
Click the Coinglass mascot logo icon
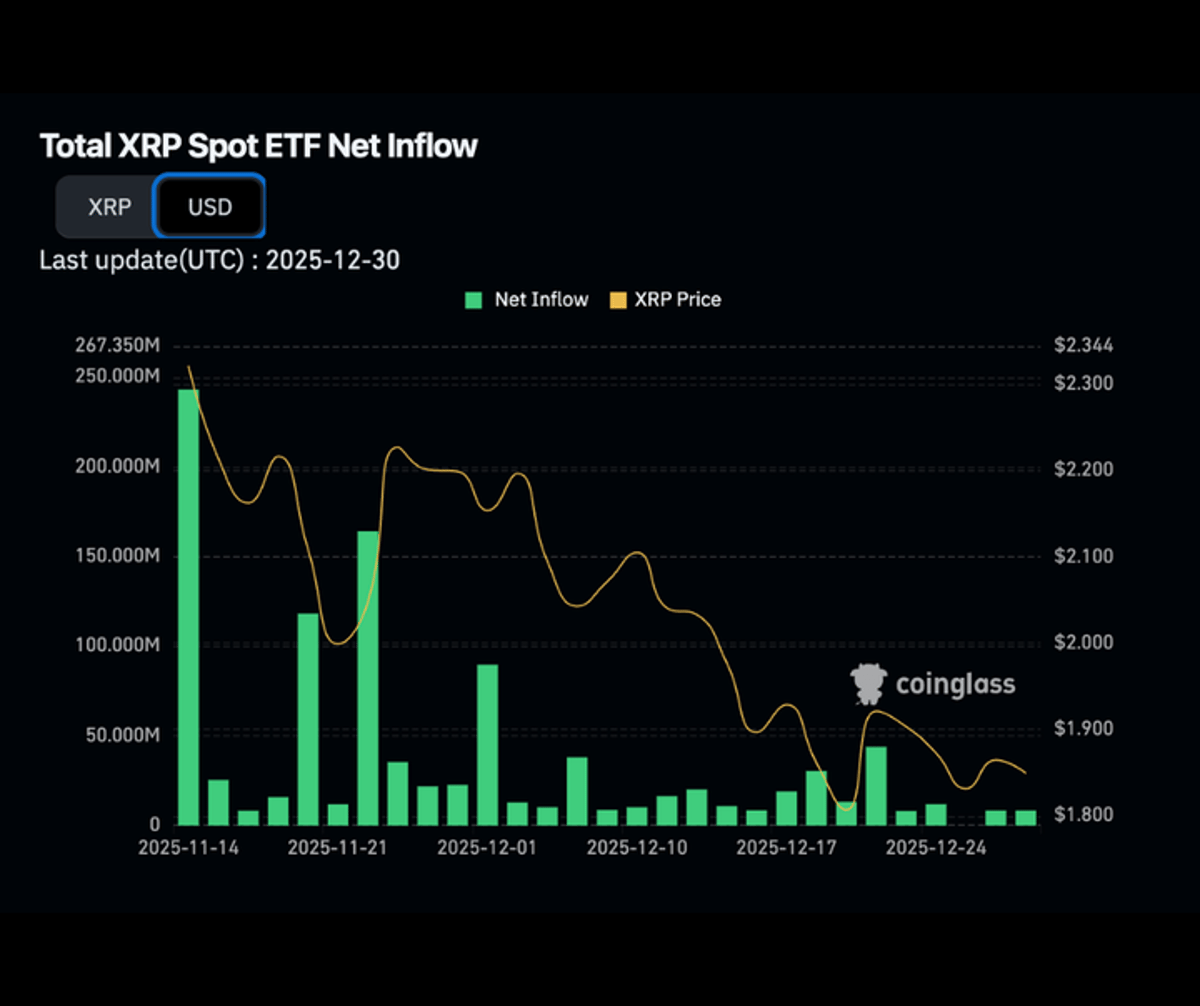pyautogui.click(x=866, y=684)
